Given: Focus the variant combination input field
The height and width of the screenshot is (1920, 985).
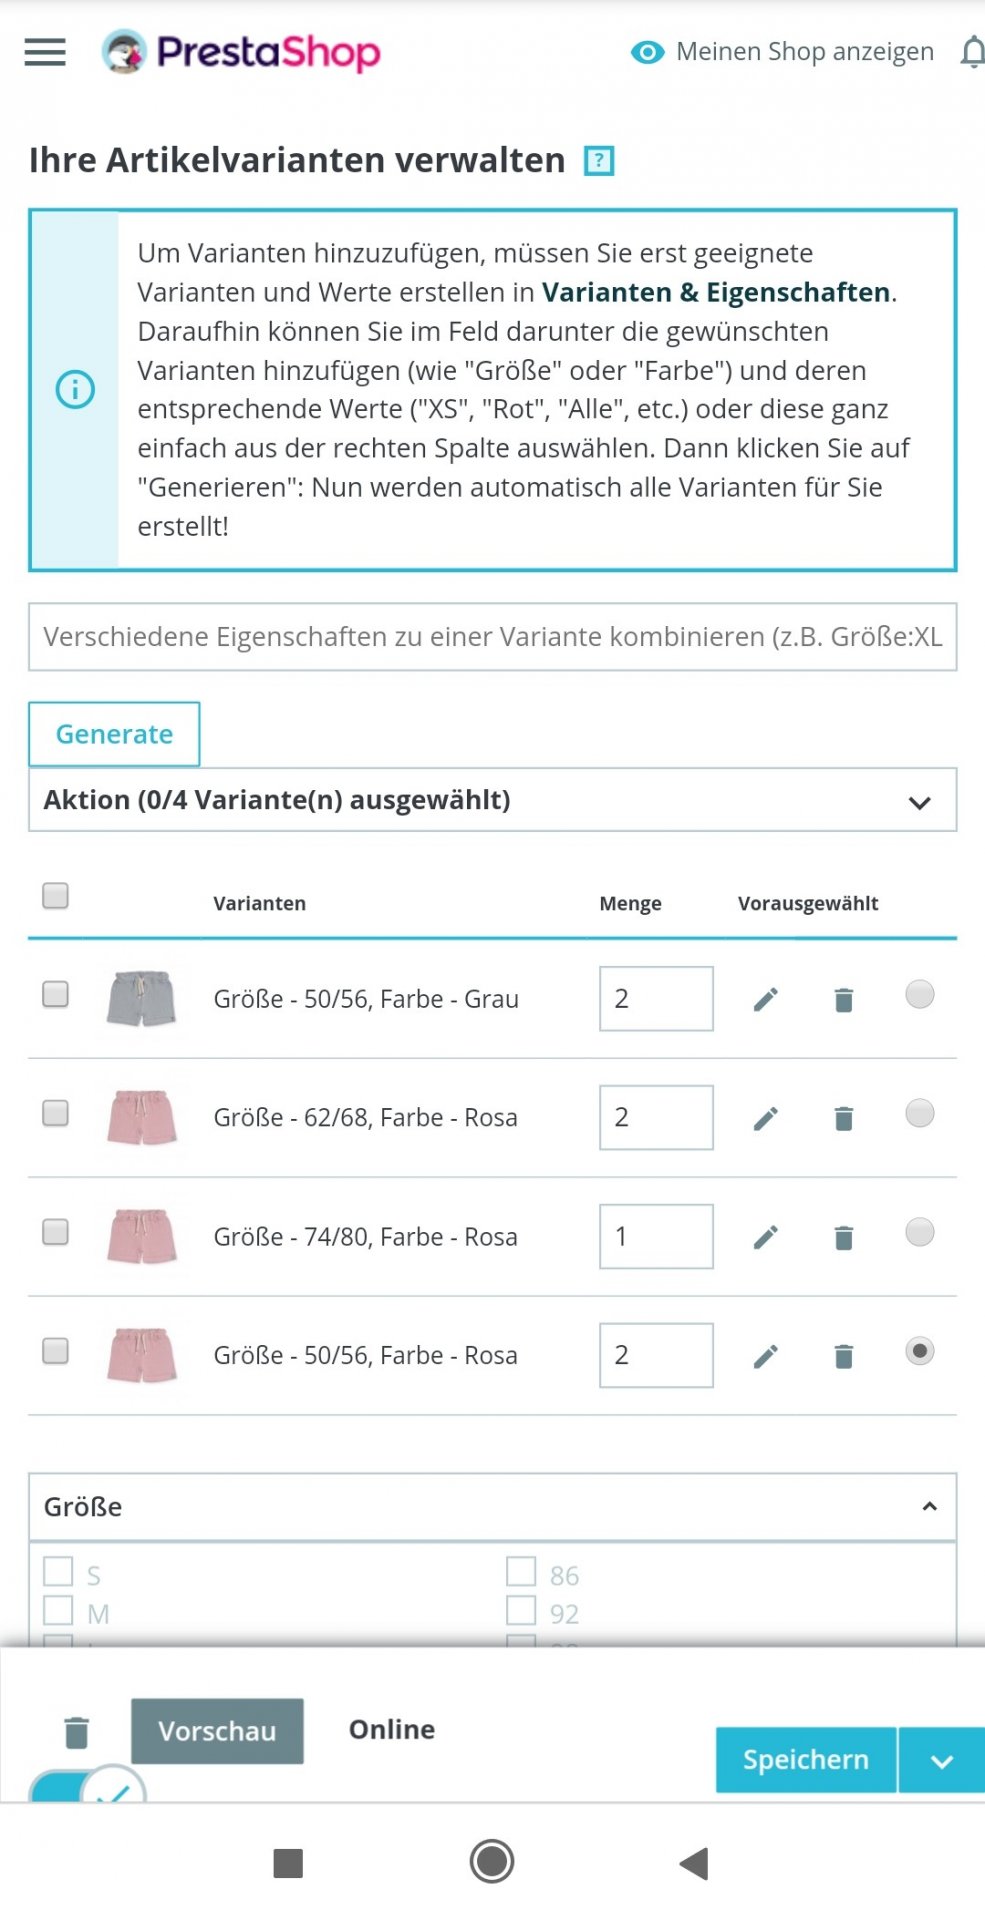Looking at the screenshot, I should click(x=492, y=637).
